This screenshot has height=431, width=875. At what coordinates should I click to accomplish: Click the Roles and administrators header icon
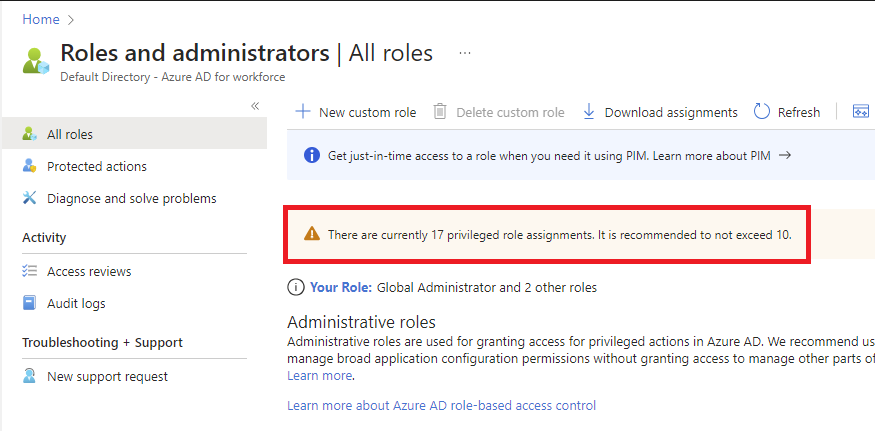(36, 60)
